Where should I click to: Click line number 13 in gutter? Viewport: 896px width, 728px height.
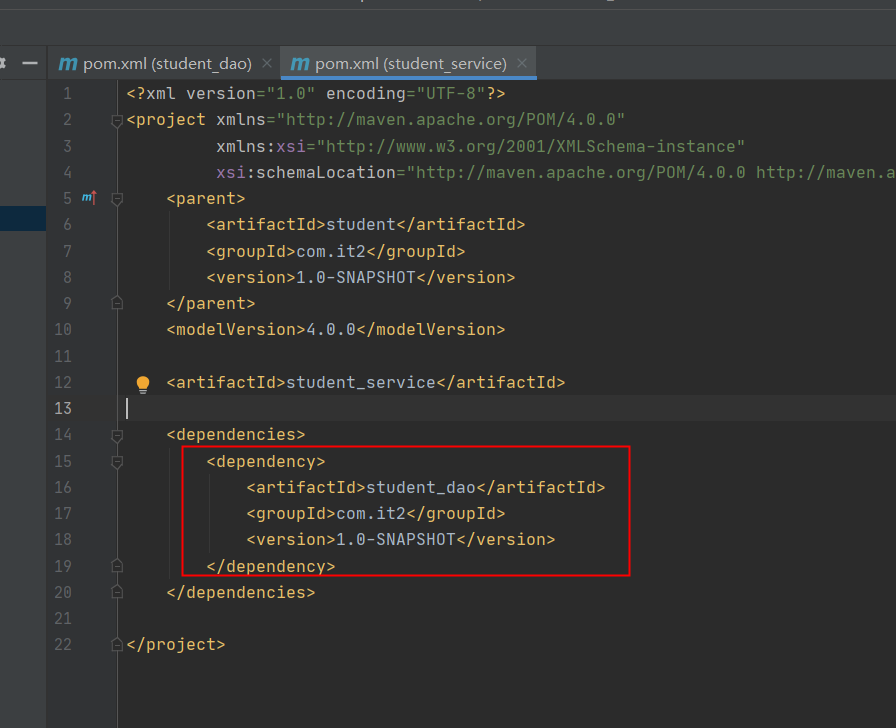click(x=63, y=409)
